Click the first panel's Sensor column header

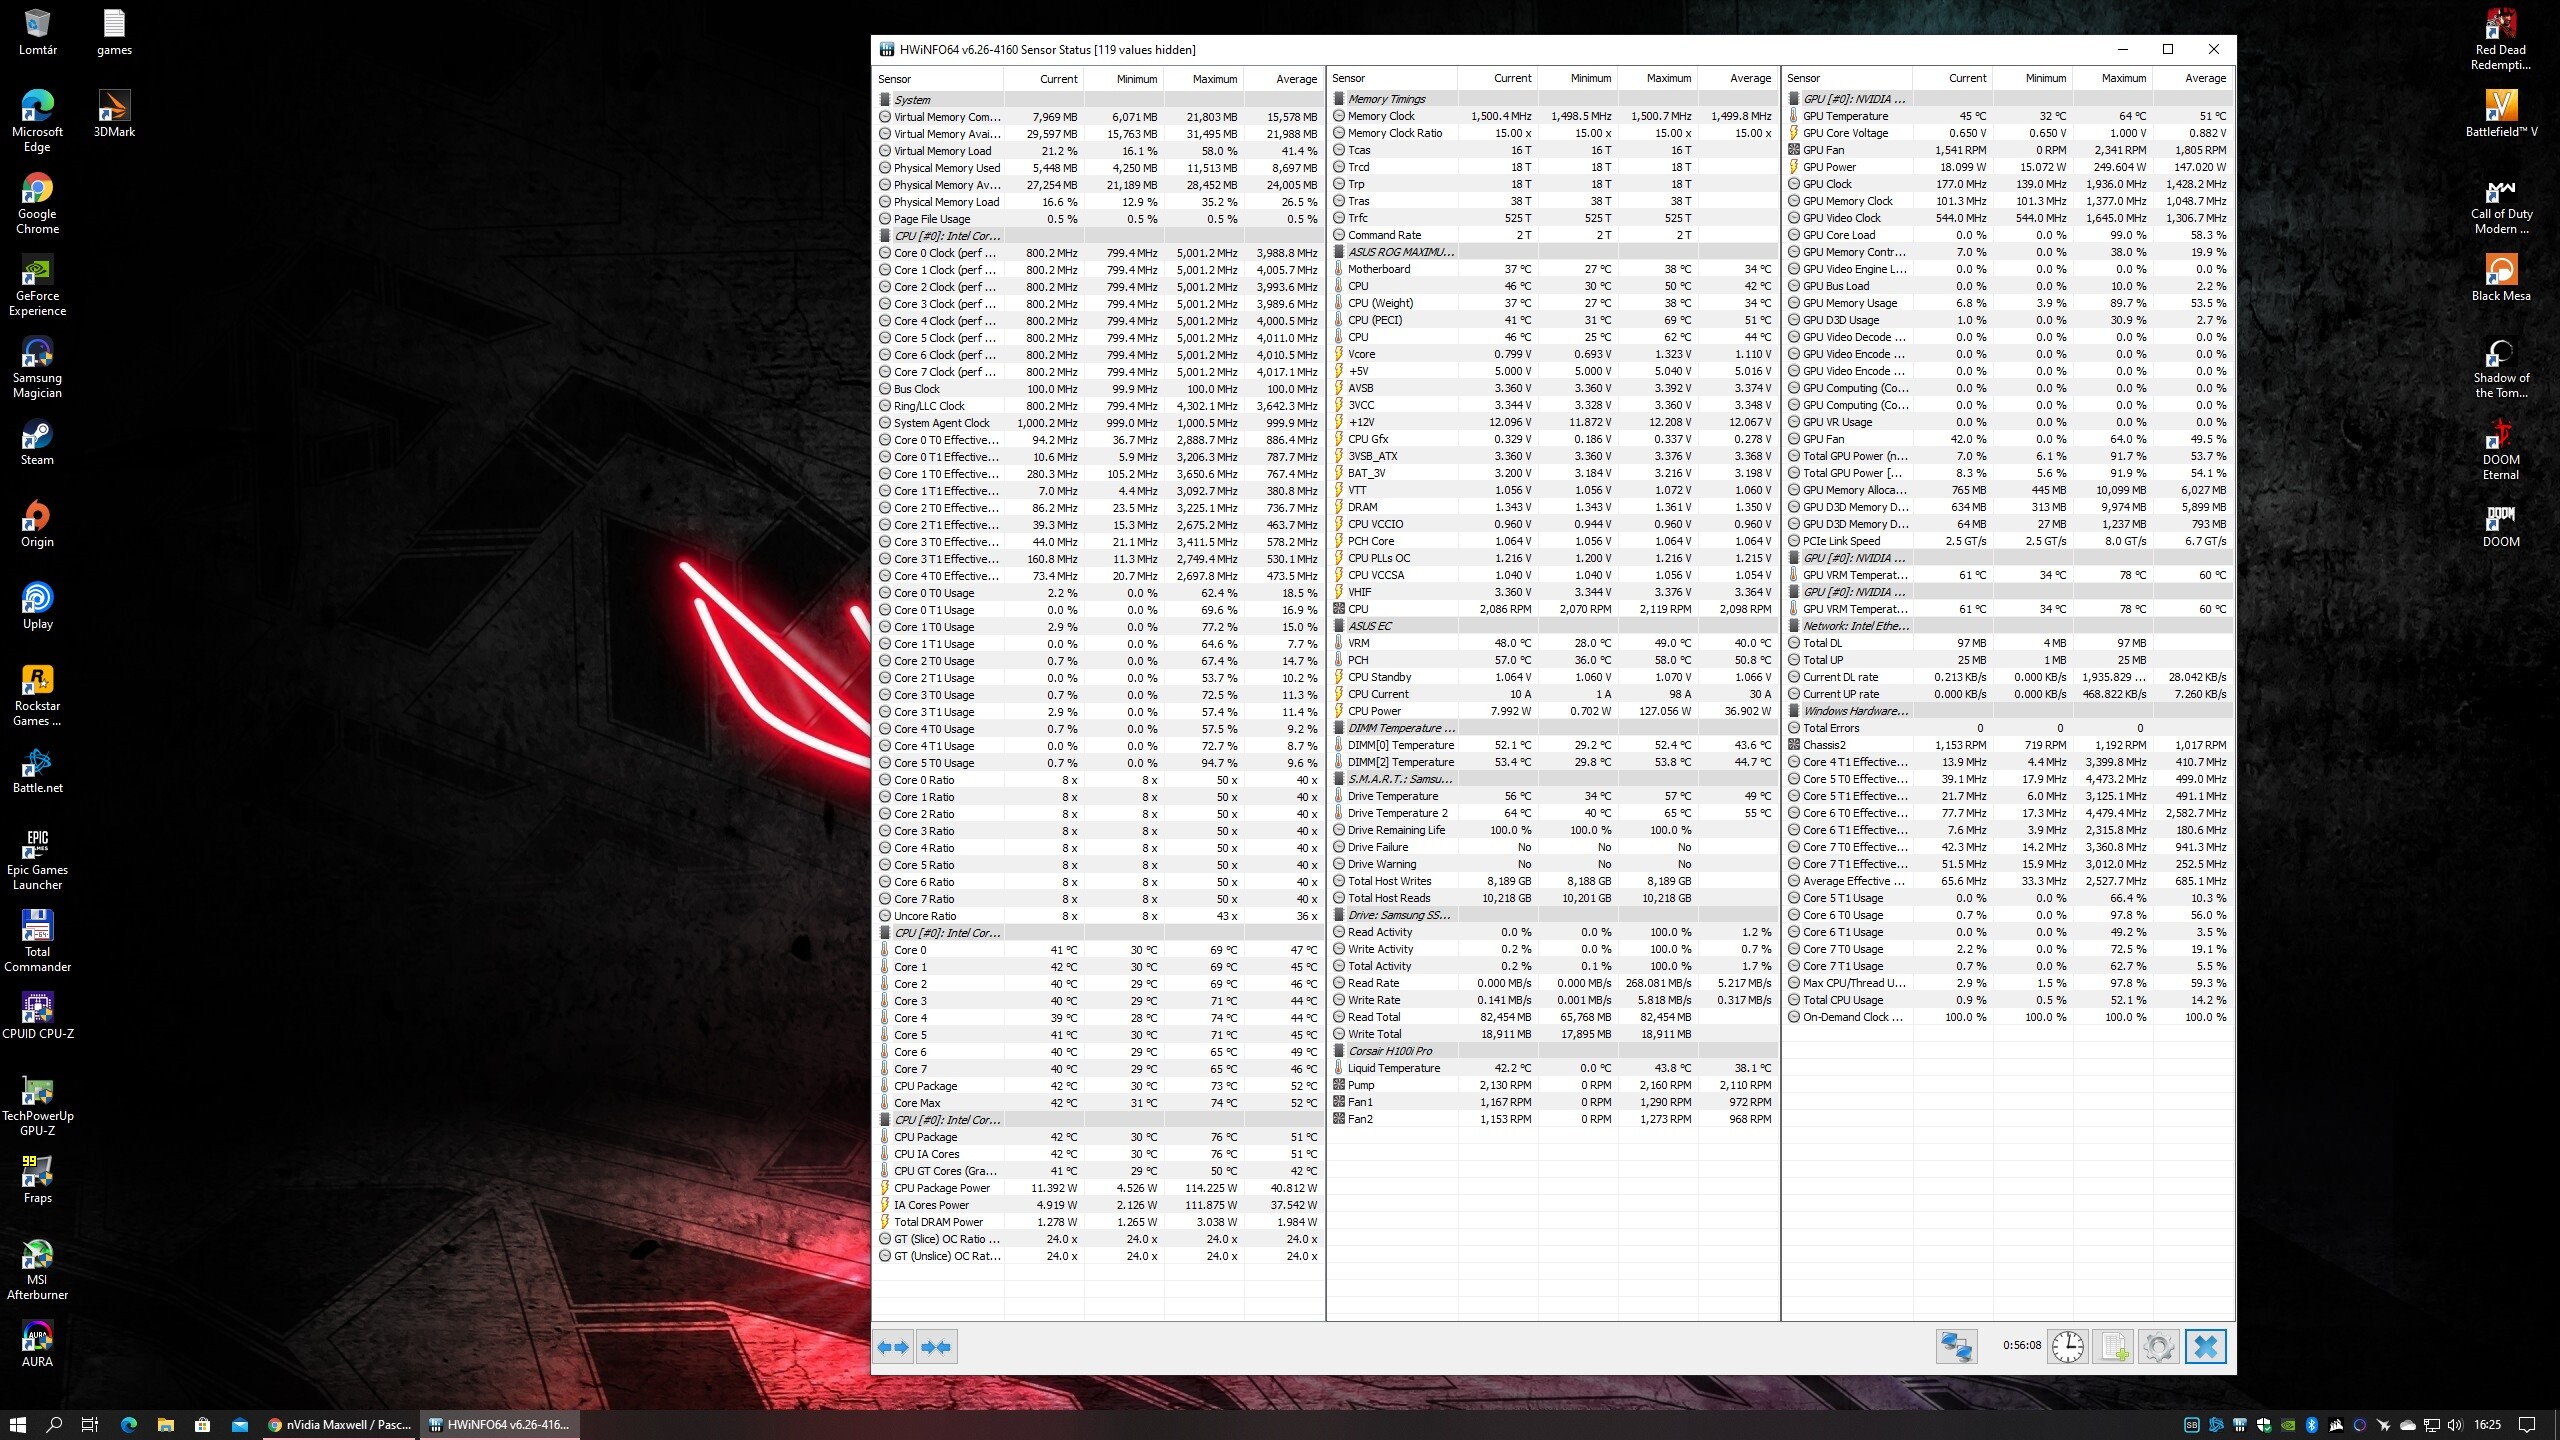coord(939,79)
